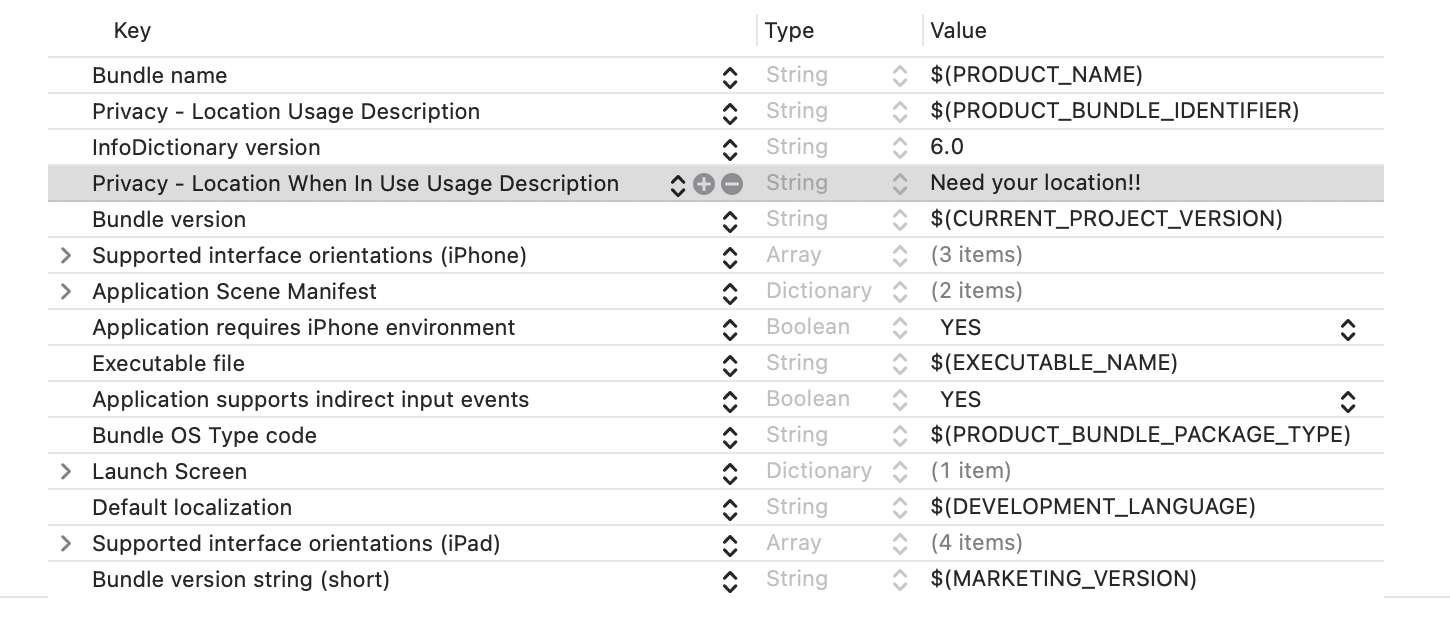Toggle the YES value for Application supports indirect input events
Image resolution: width=1450 pixels, height=618 pixels.
click(x=1347, y=400)
